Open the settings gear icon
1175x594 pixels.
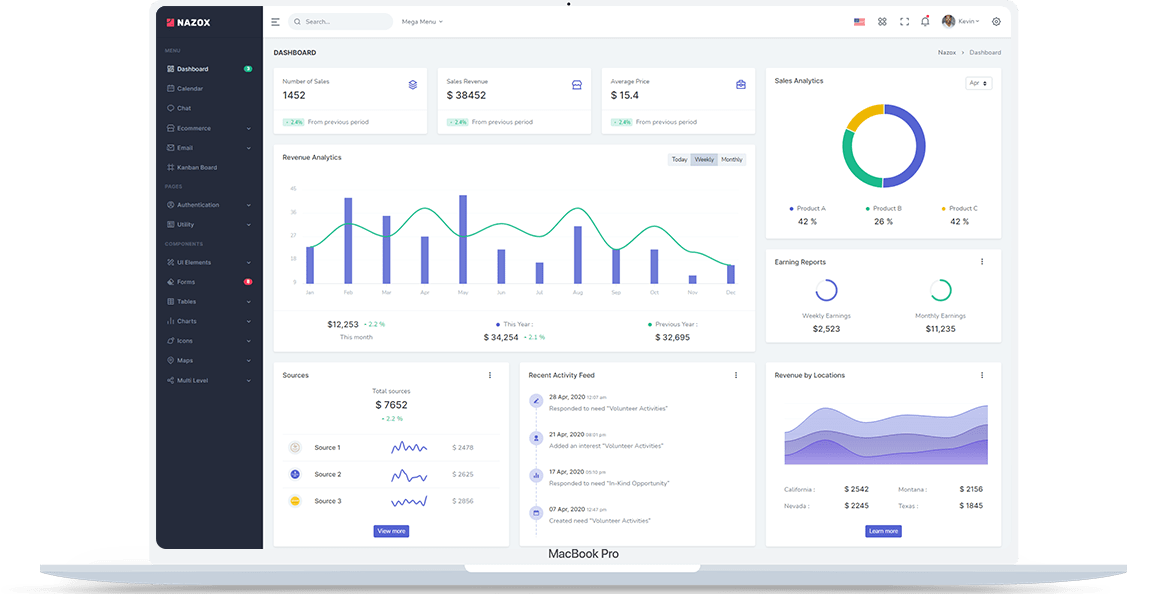point(996,22)
